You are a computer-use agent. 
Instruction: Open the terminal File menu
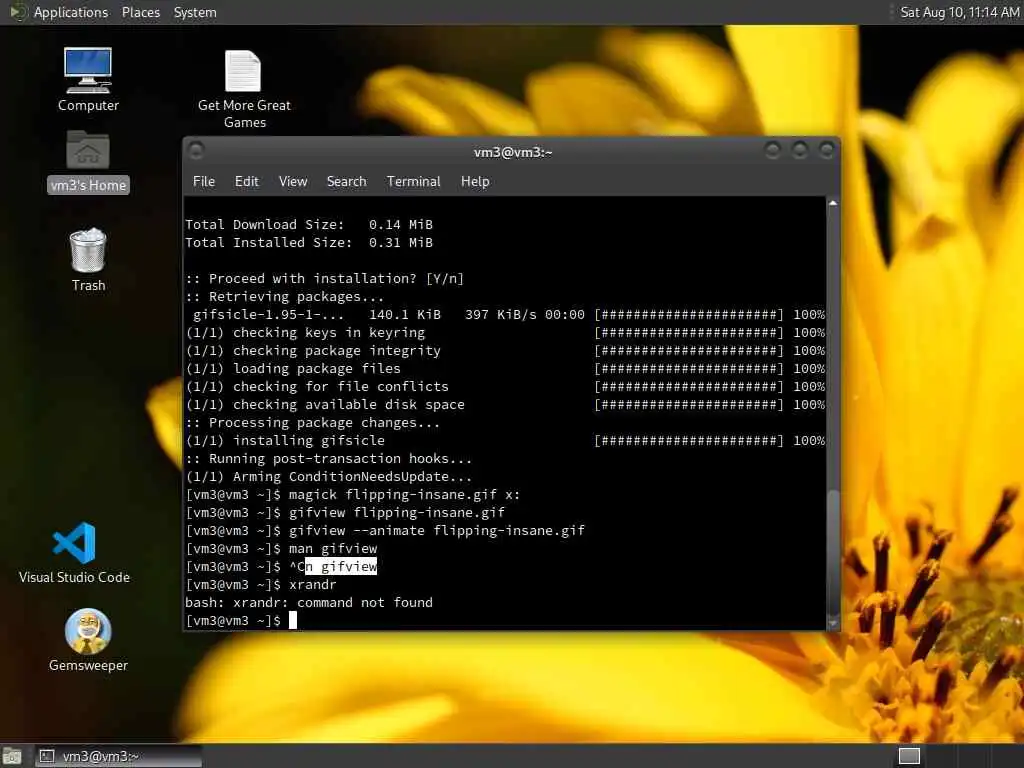(204, 182)
